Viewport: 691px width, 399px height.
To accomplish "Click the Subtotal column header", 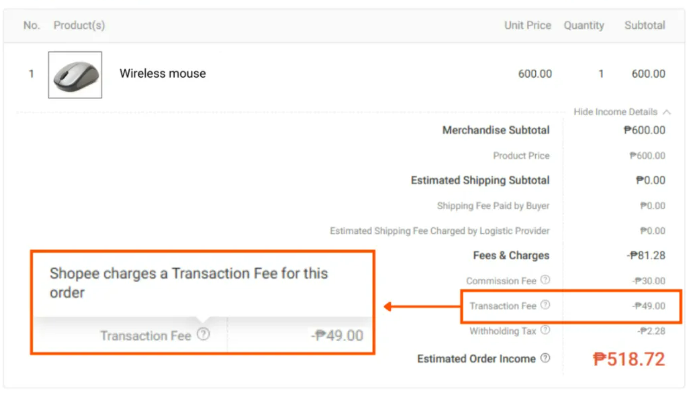I will click(x=645, y=26).
